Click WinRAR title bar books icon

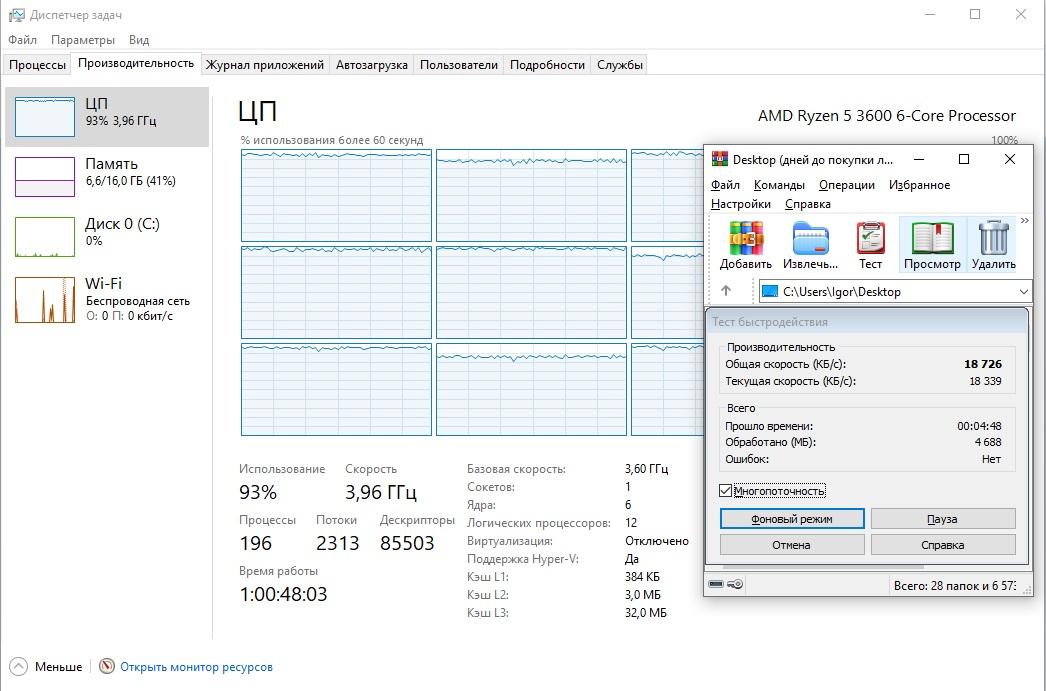(720, 159)
